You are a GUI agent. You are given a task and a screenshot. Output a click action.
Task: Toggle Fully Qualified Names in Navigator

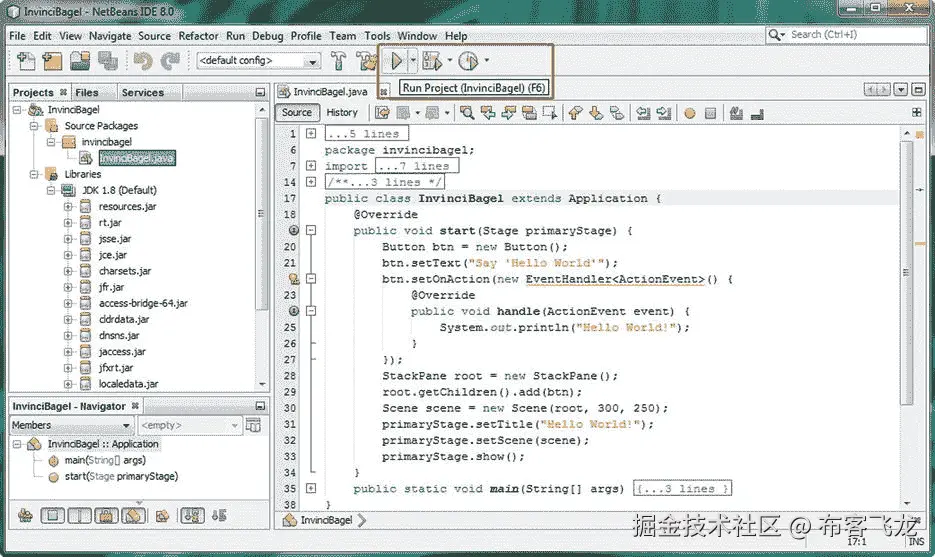click(x=162, y=515)
